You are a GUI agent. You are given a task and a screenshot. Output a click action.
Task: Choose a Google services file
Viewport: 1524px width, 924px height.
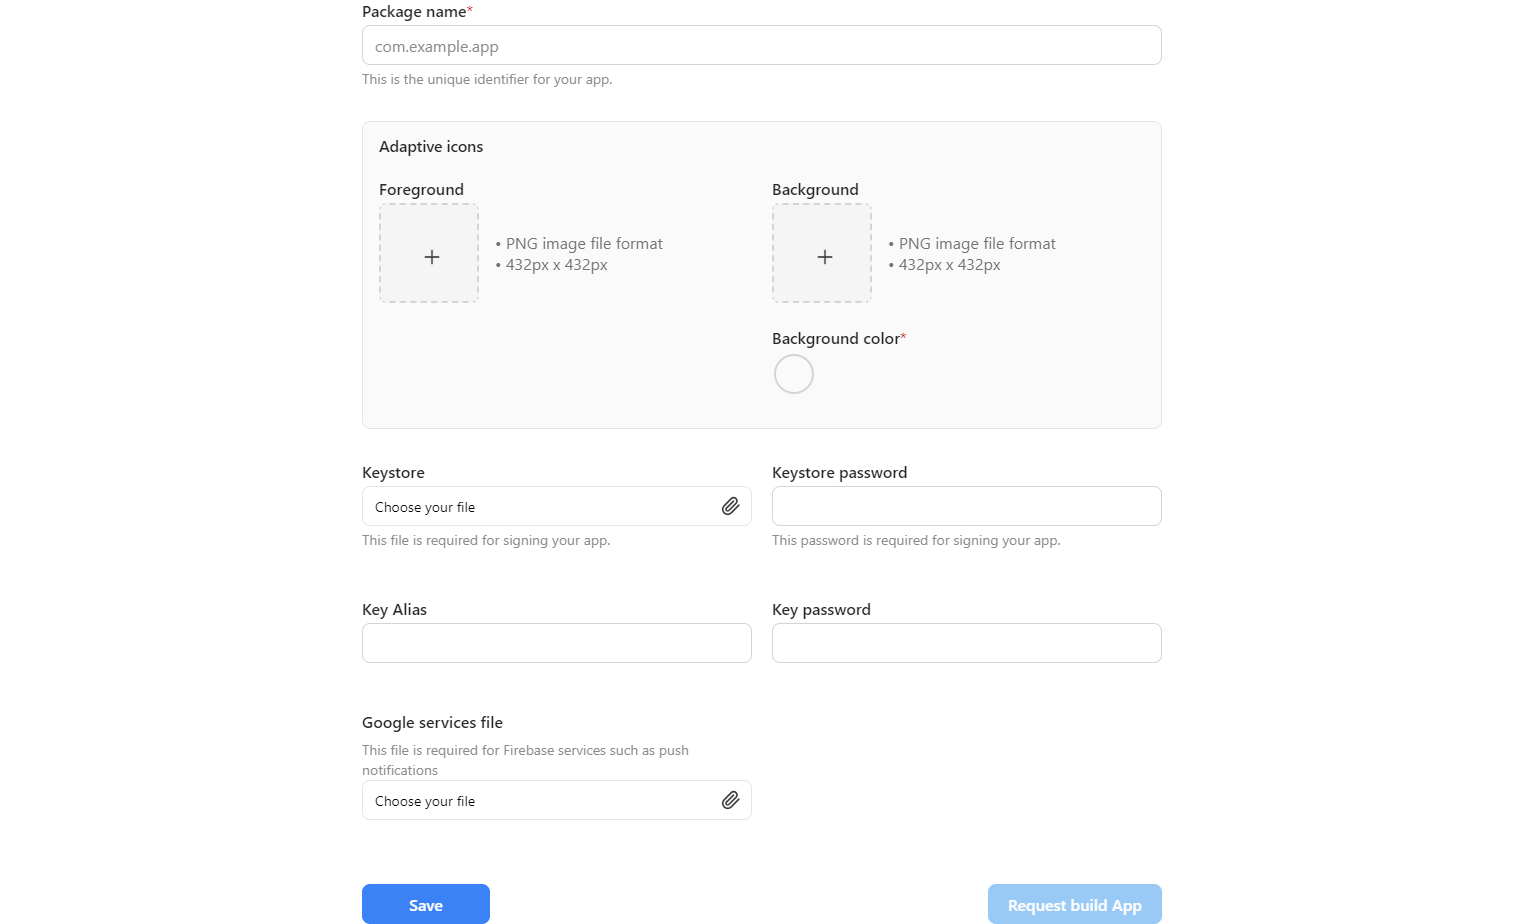pos(556,800)
